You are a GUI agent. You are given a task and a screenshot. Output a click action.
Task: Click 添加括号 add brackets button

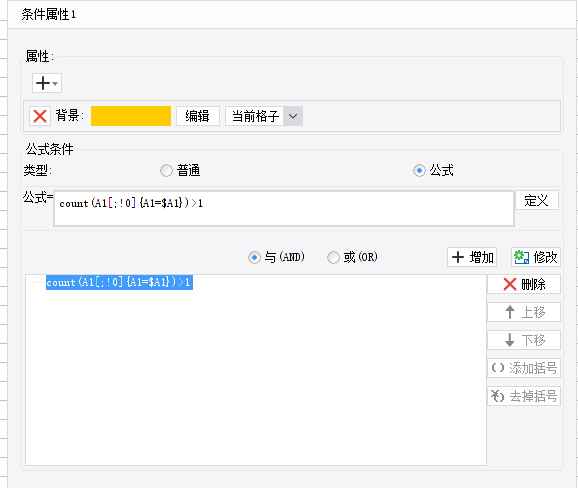524,368
